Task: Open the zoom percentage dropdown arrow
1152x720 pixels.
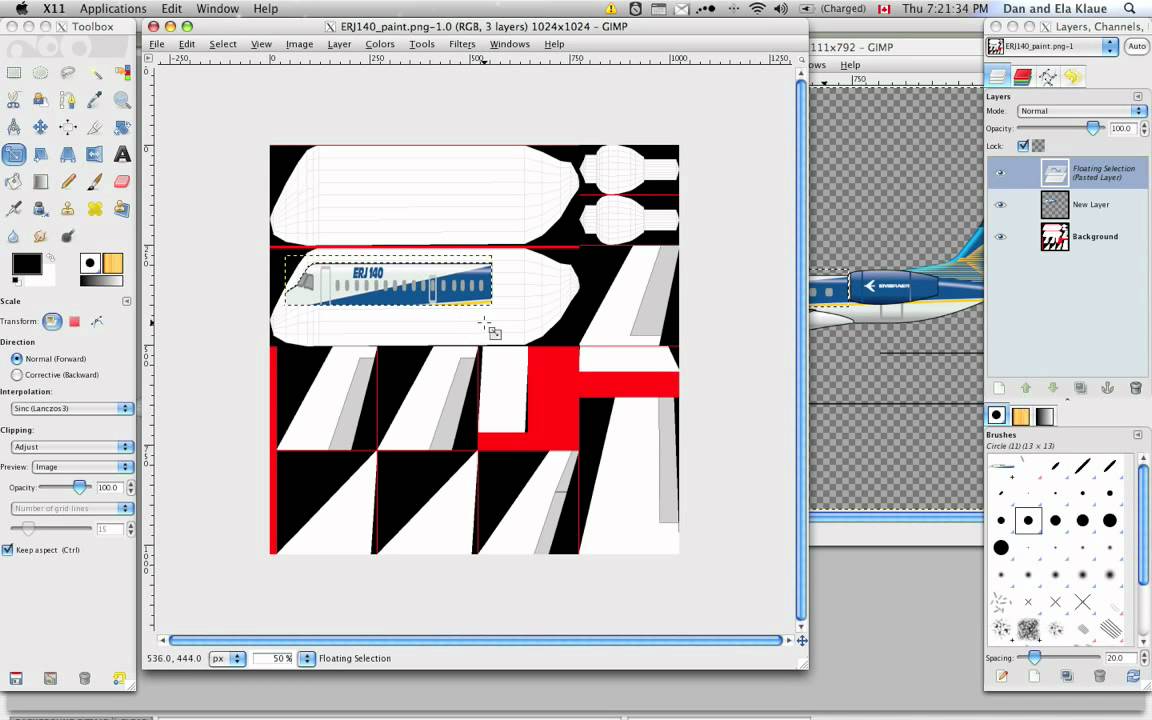Action: pyautogui.click(x=307, y=658)
